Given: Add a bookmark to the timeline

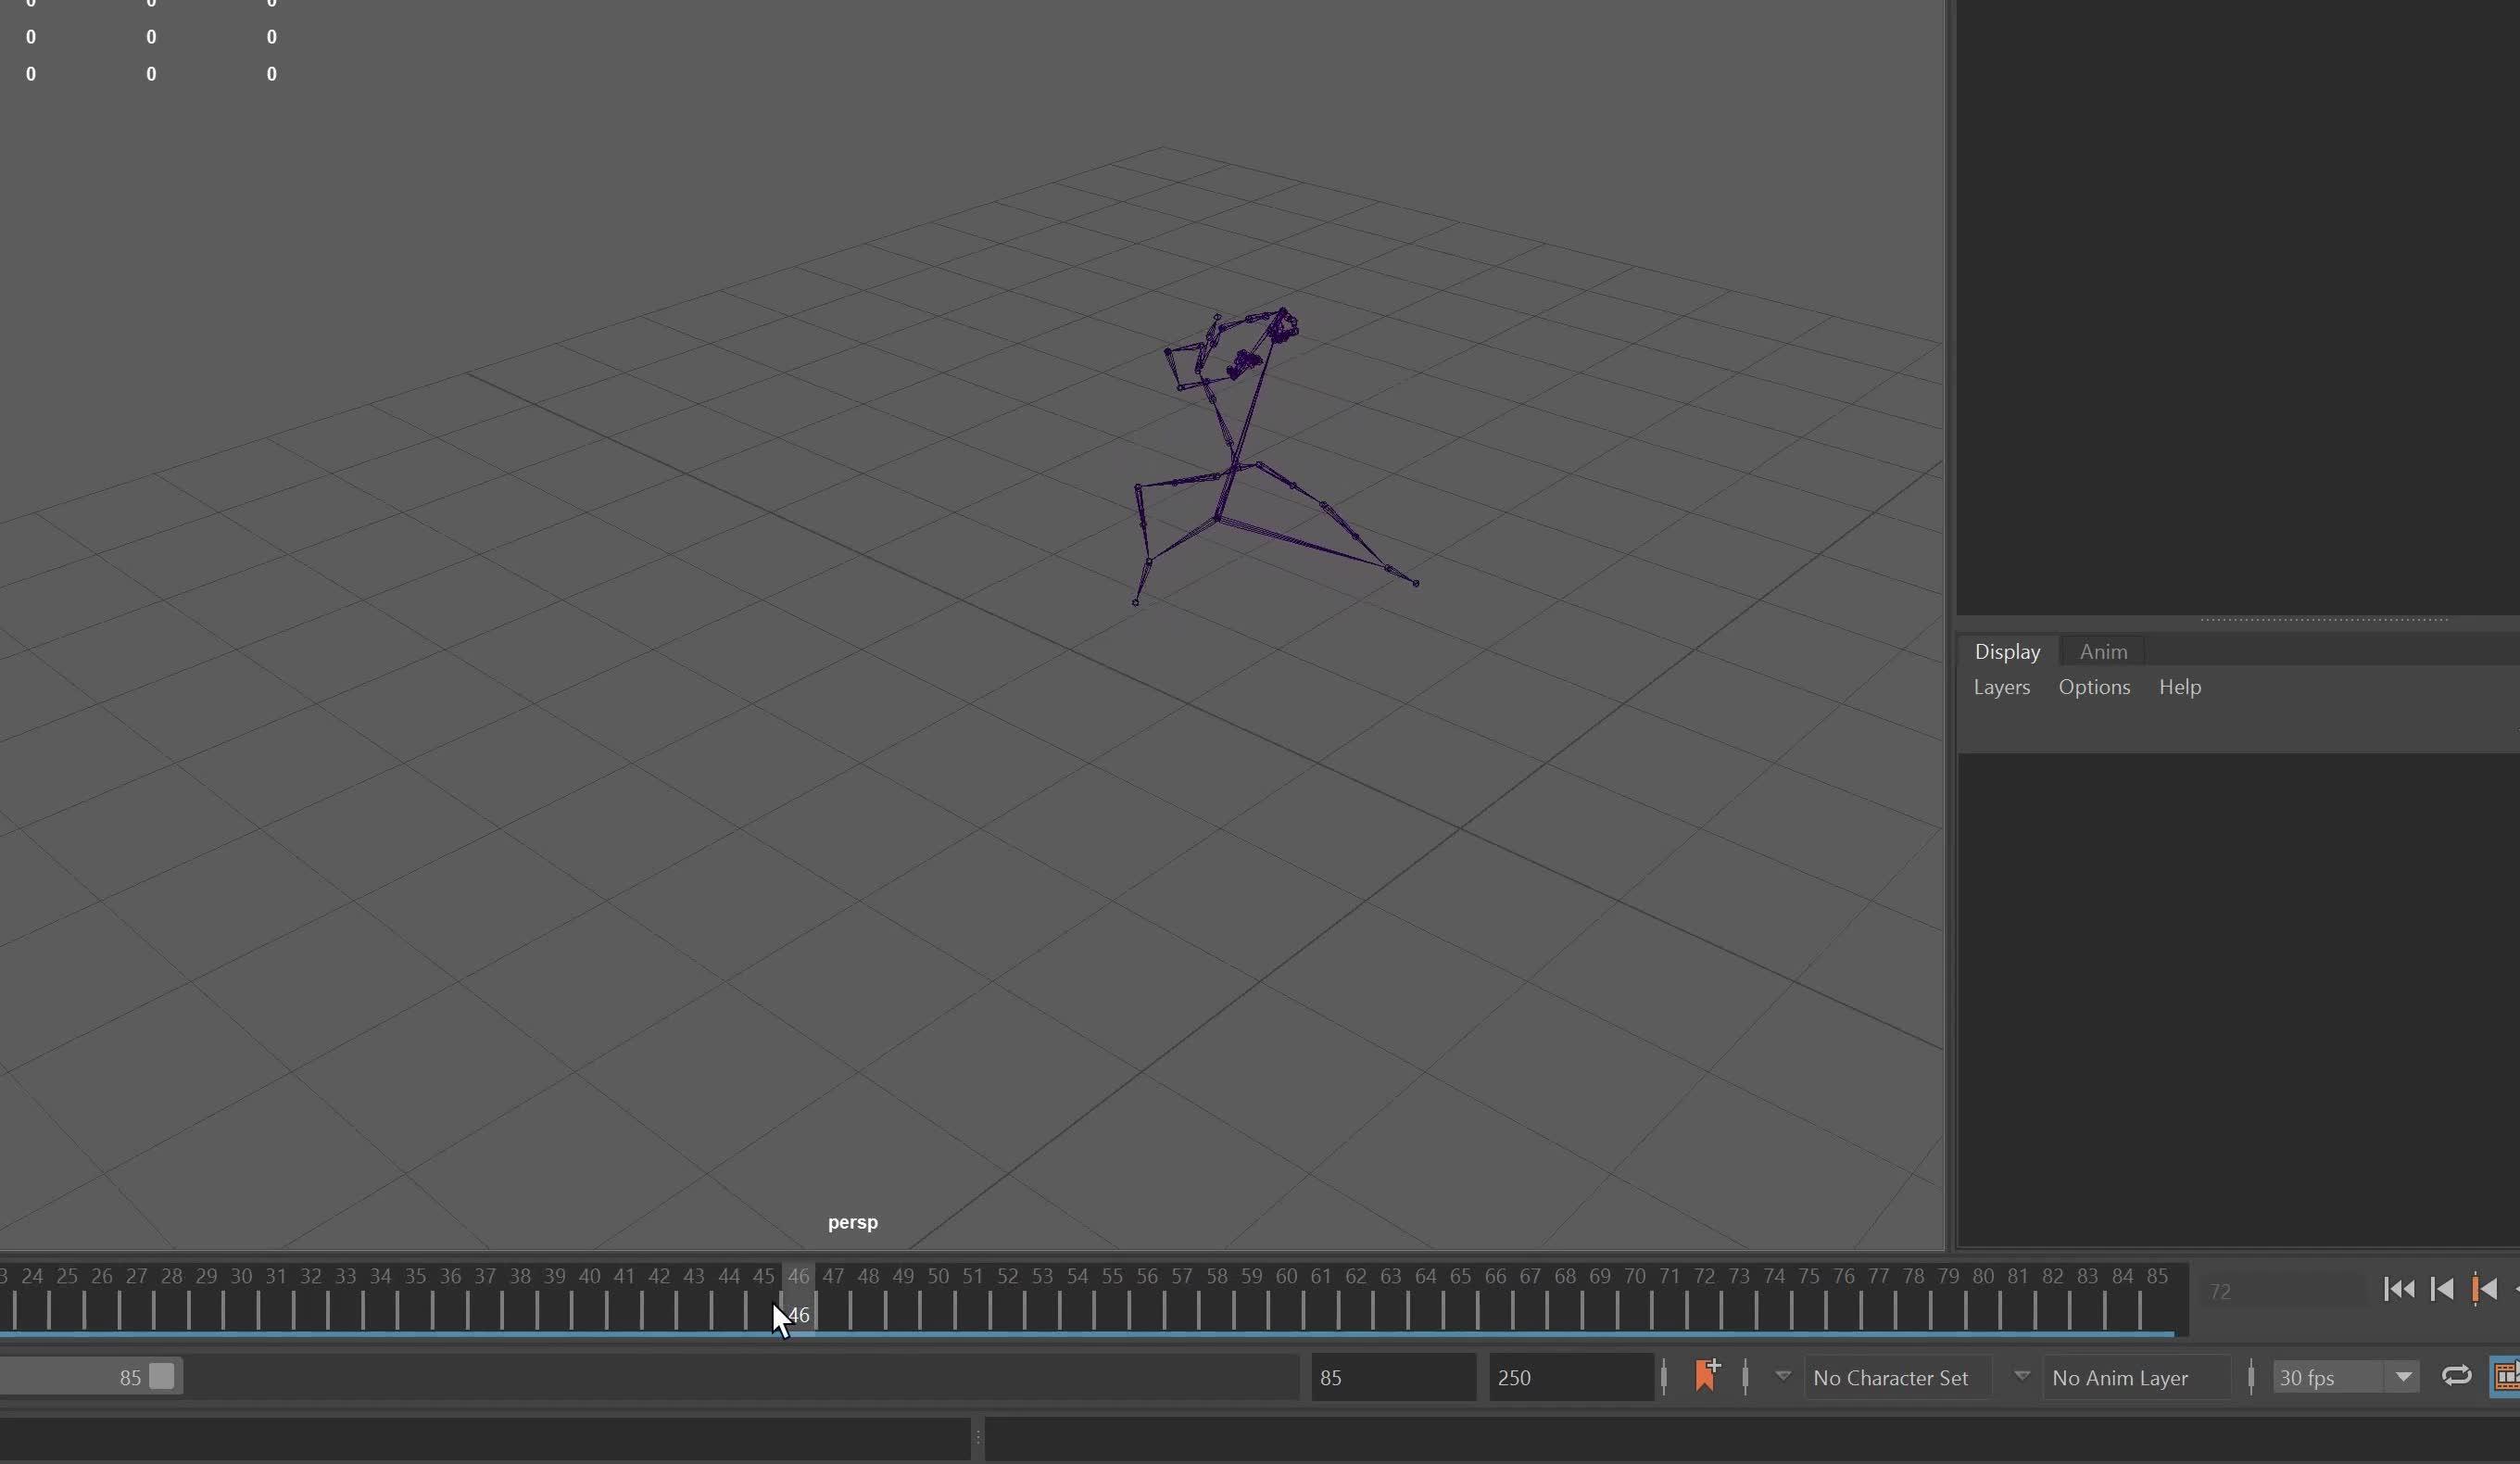Looking at the screenshot, I should tap(1707, 1377).
